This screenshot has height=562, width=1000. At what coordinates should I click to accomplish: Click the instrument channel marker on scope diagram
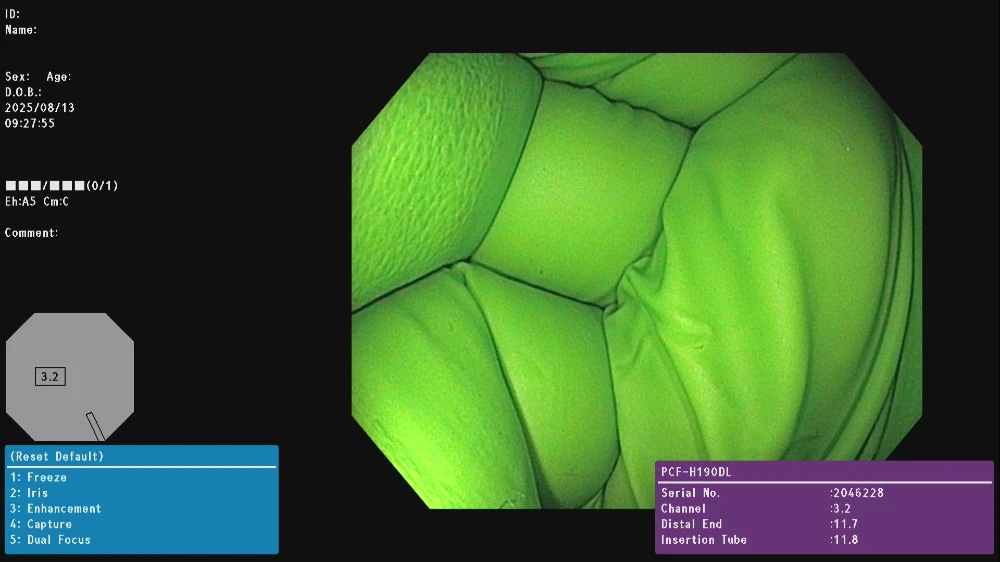pos(95,426)
